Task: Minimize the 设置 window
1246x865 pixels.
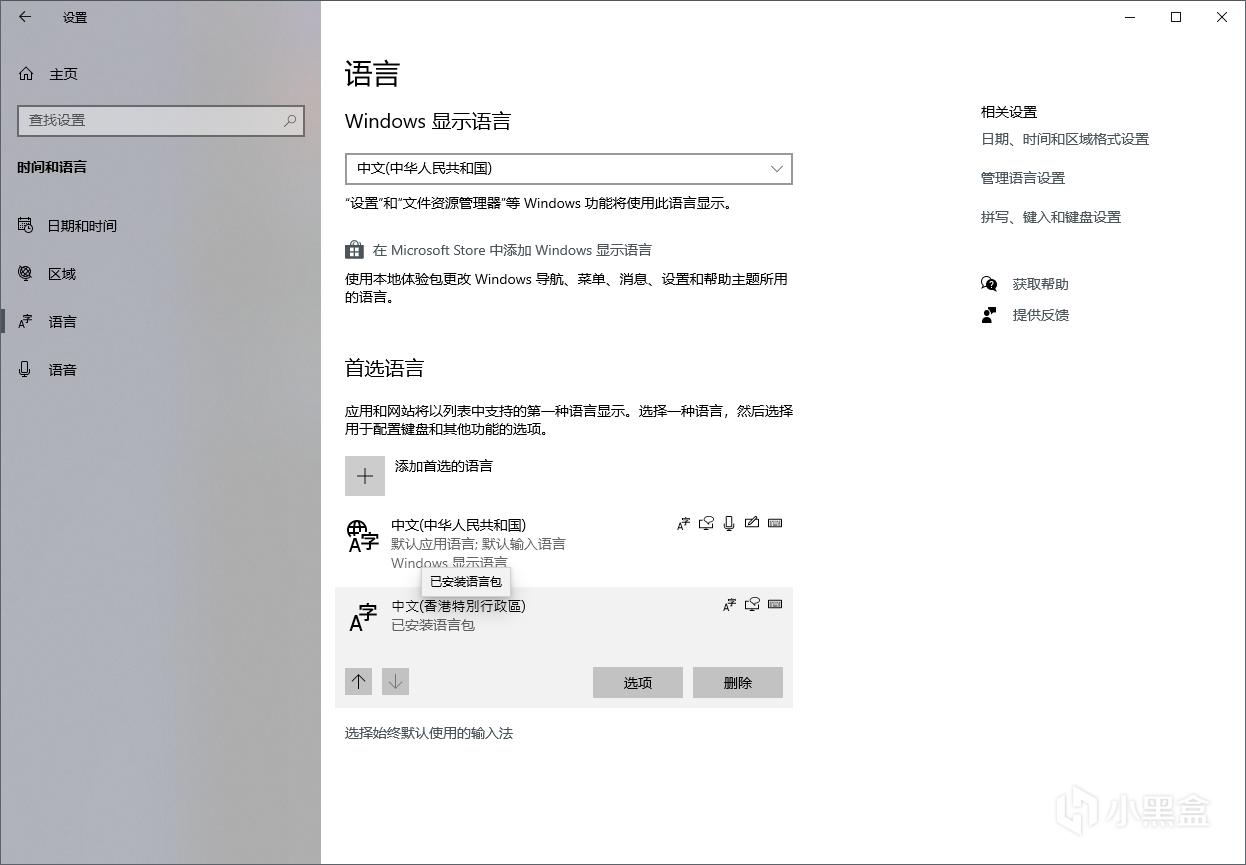Action: (x=1130, y=17)
